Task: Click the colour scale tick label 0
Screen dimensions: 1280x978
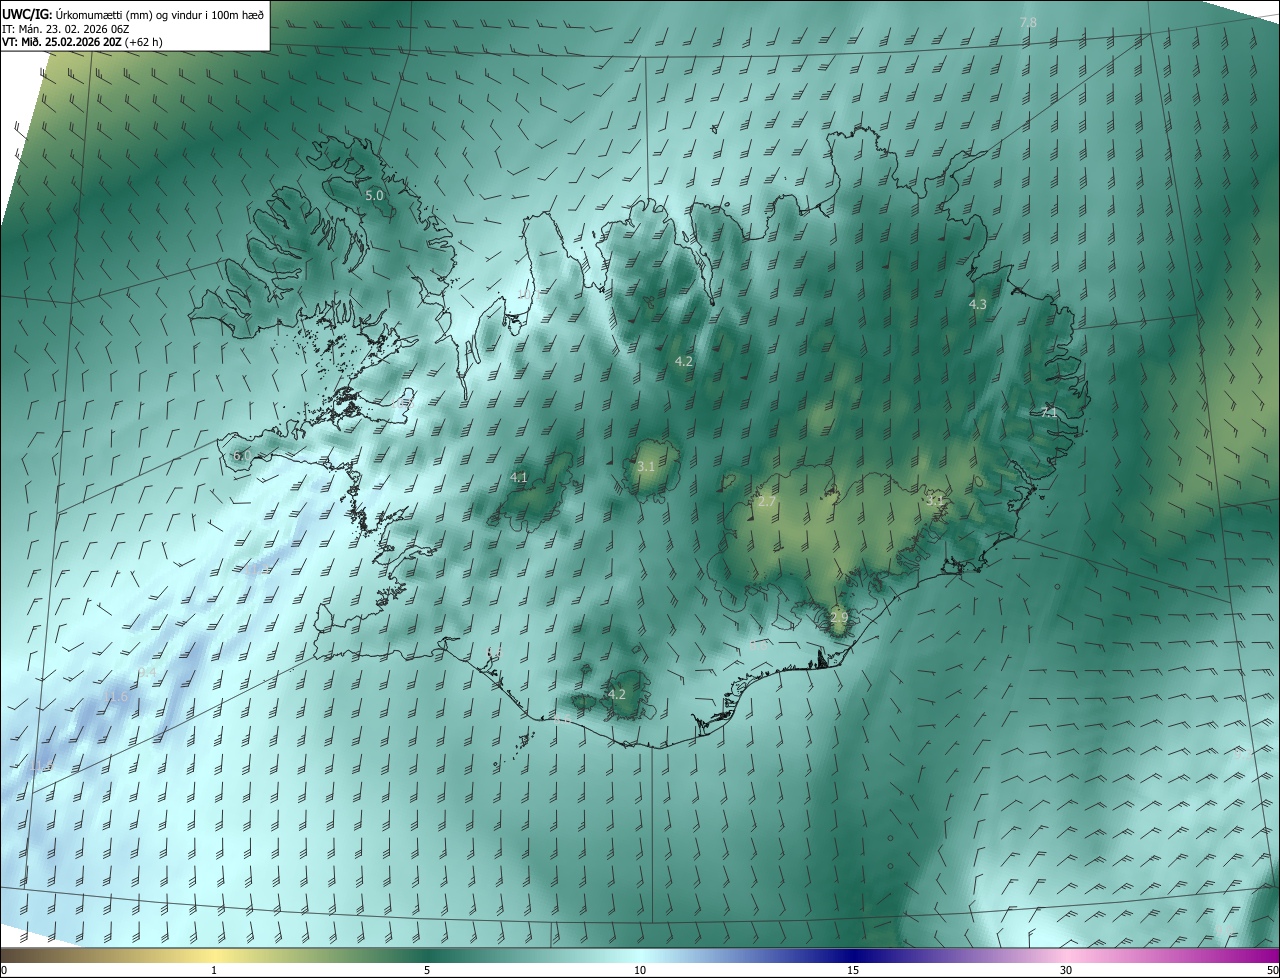Action: pos(4,970)
